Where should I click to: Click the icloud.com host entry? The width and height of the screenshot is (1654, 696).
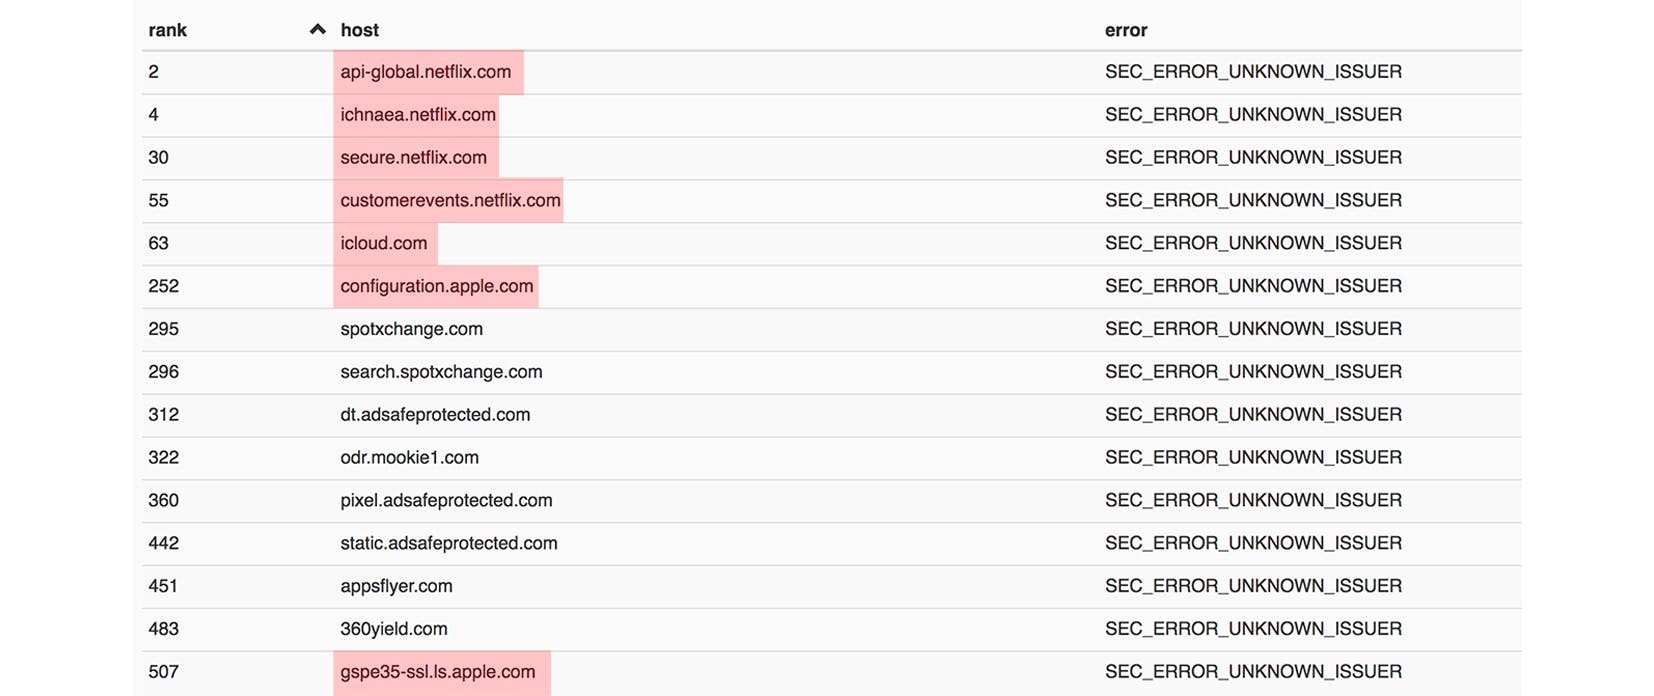click(x=383, y=244)
